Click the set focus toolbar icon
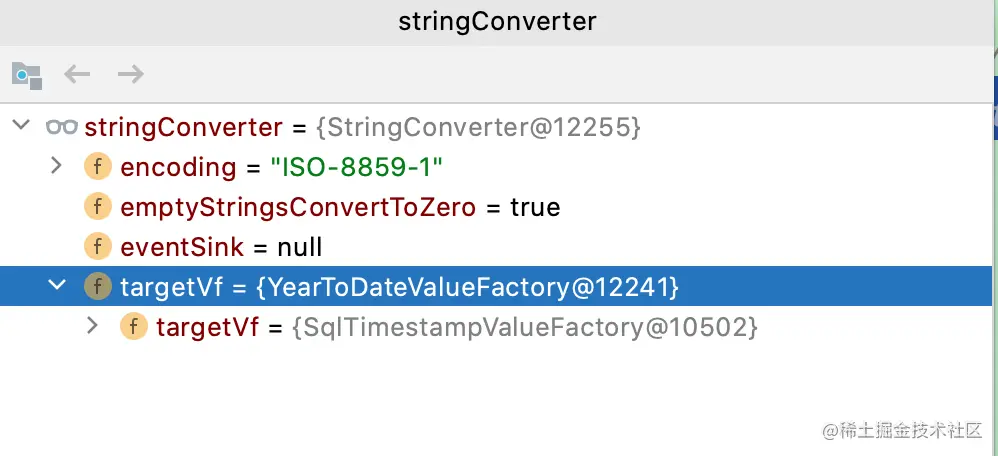Image resolution: width=998 pixels, height=456 pixels. [27, 75]
